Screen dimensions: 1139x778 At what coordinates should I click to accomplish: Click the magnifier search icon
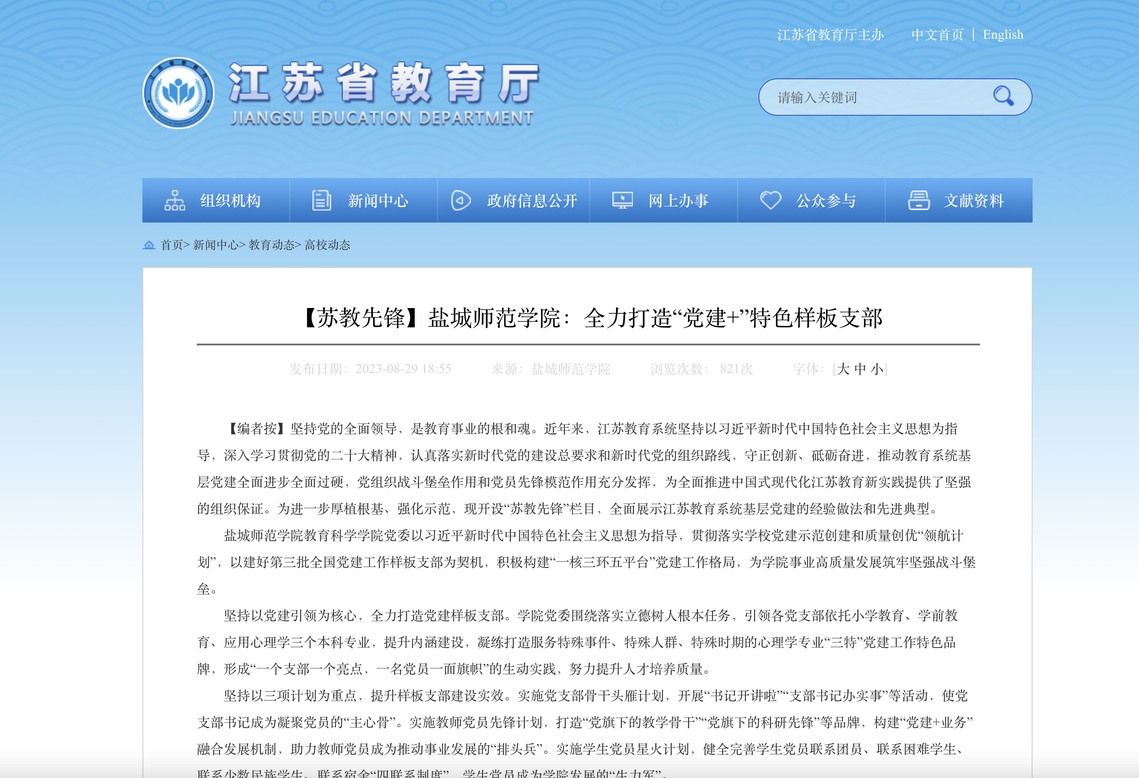[x=1002, y=96]
